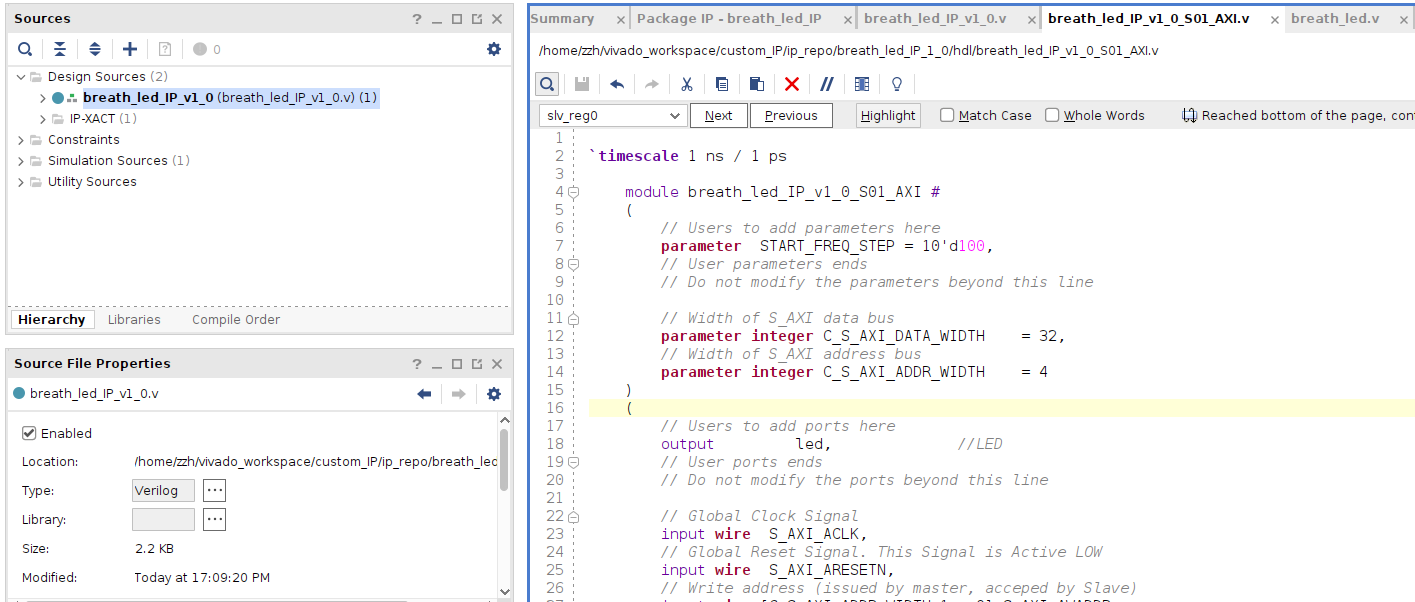1415x602 pixels.
Task: Click the Highlight button
Action: 888,116
